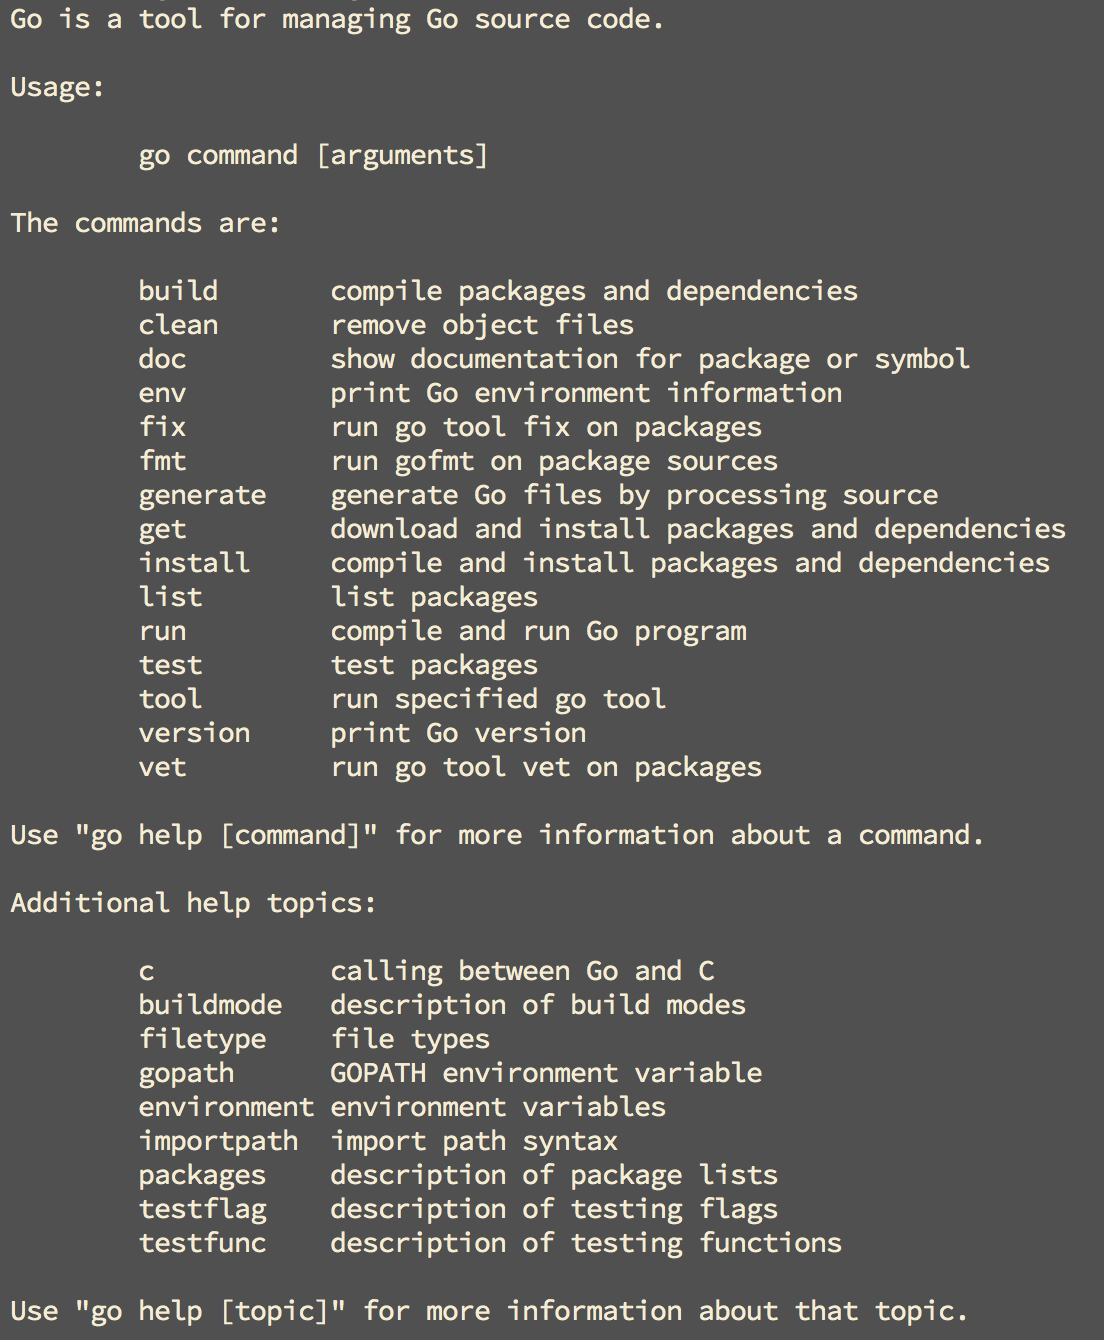The width and height of the screenshot is (1104, 1340).
Task: Click the 'testflag' help topic
Action: pyautogui.click(x=202, y=1210)
